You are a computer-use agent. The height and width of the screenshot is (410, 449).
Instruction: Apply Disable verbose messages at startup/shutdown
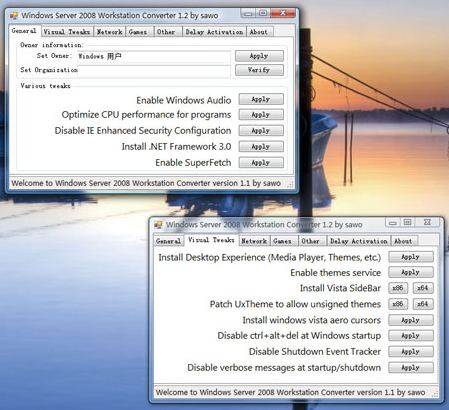[x=411, y=368]
